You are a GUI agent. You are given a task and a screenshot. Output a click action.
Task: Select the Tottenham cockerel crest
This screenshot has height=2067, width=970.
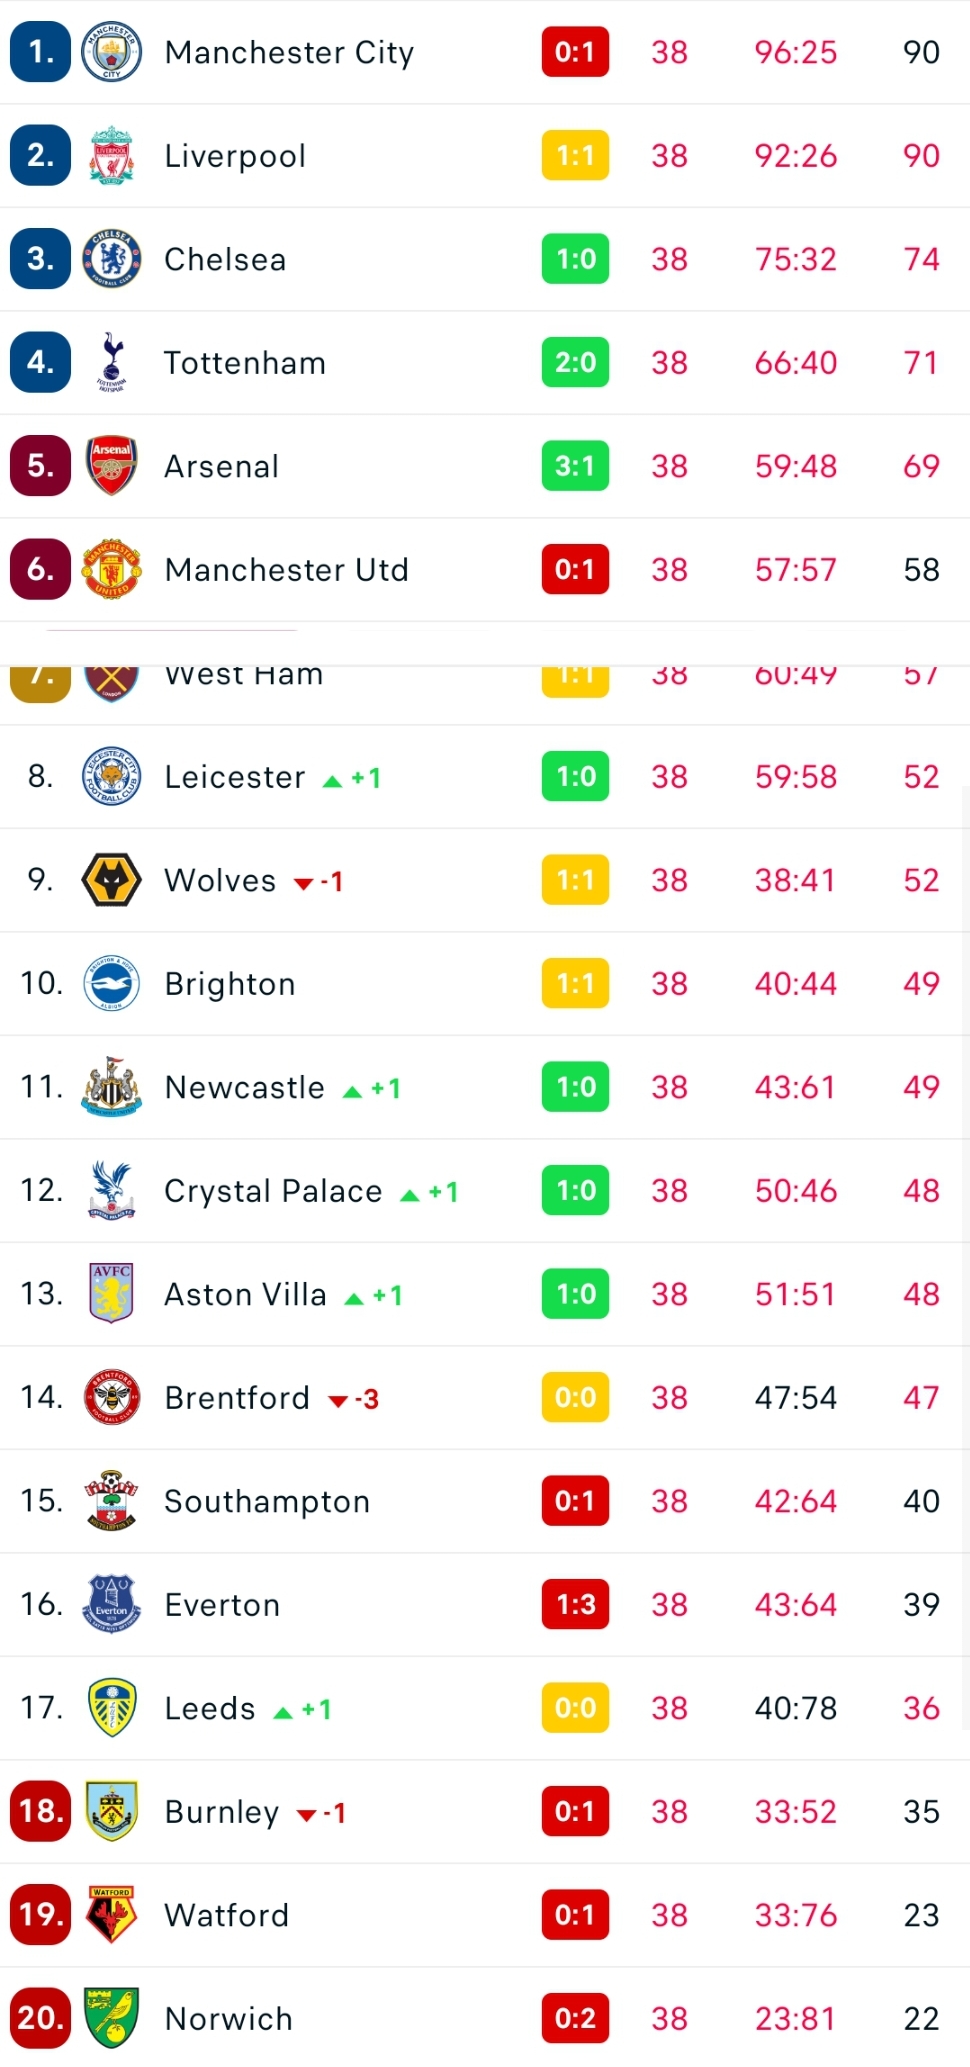[111, 362]
